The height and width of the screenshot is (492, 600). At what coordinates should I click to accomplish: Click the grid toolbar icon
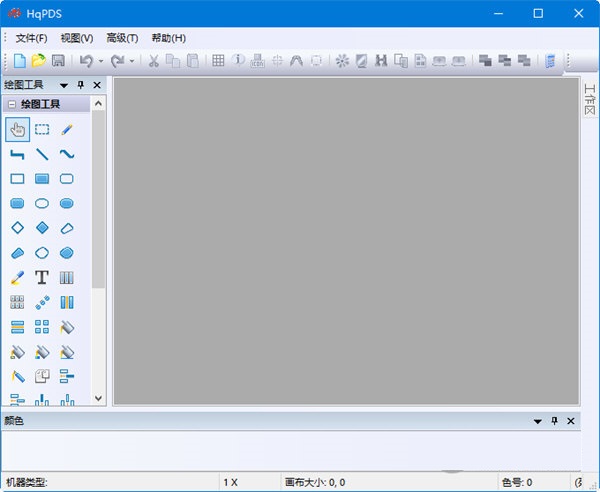(x=218, y=61)
